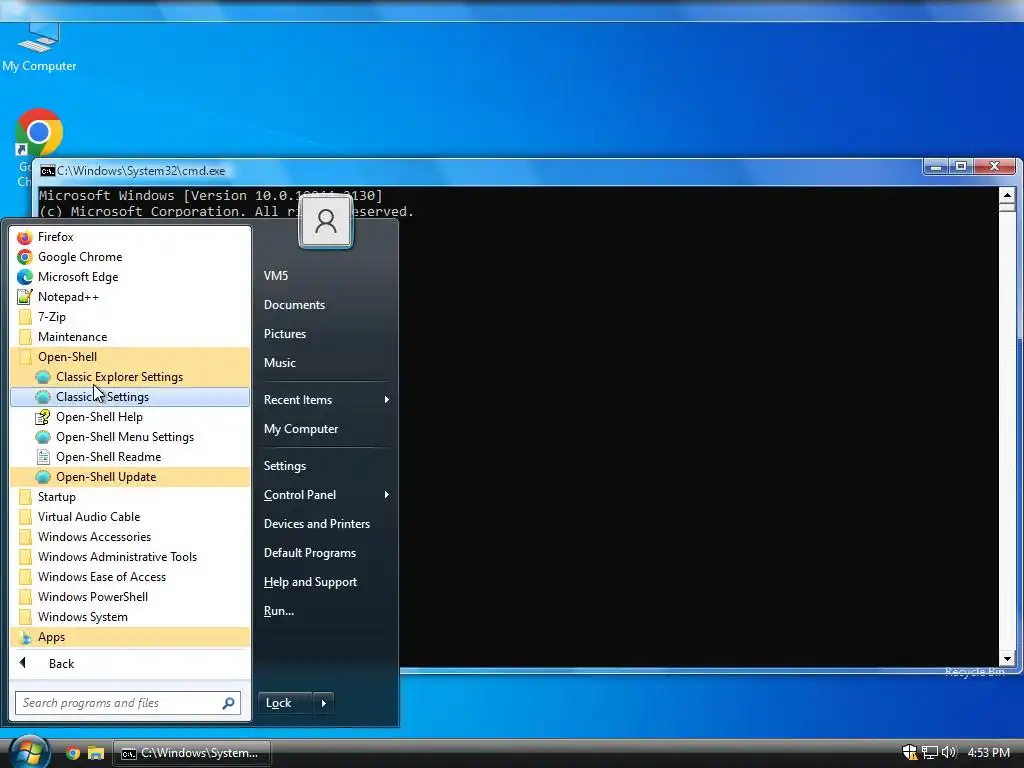Open the highlighted Classic Settings entry

(x=130, y=397)
